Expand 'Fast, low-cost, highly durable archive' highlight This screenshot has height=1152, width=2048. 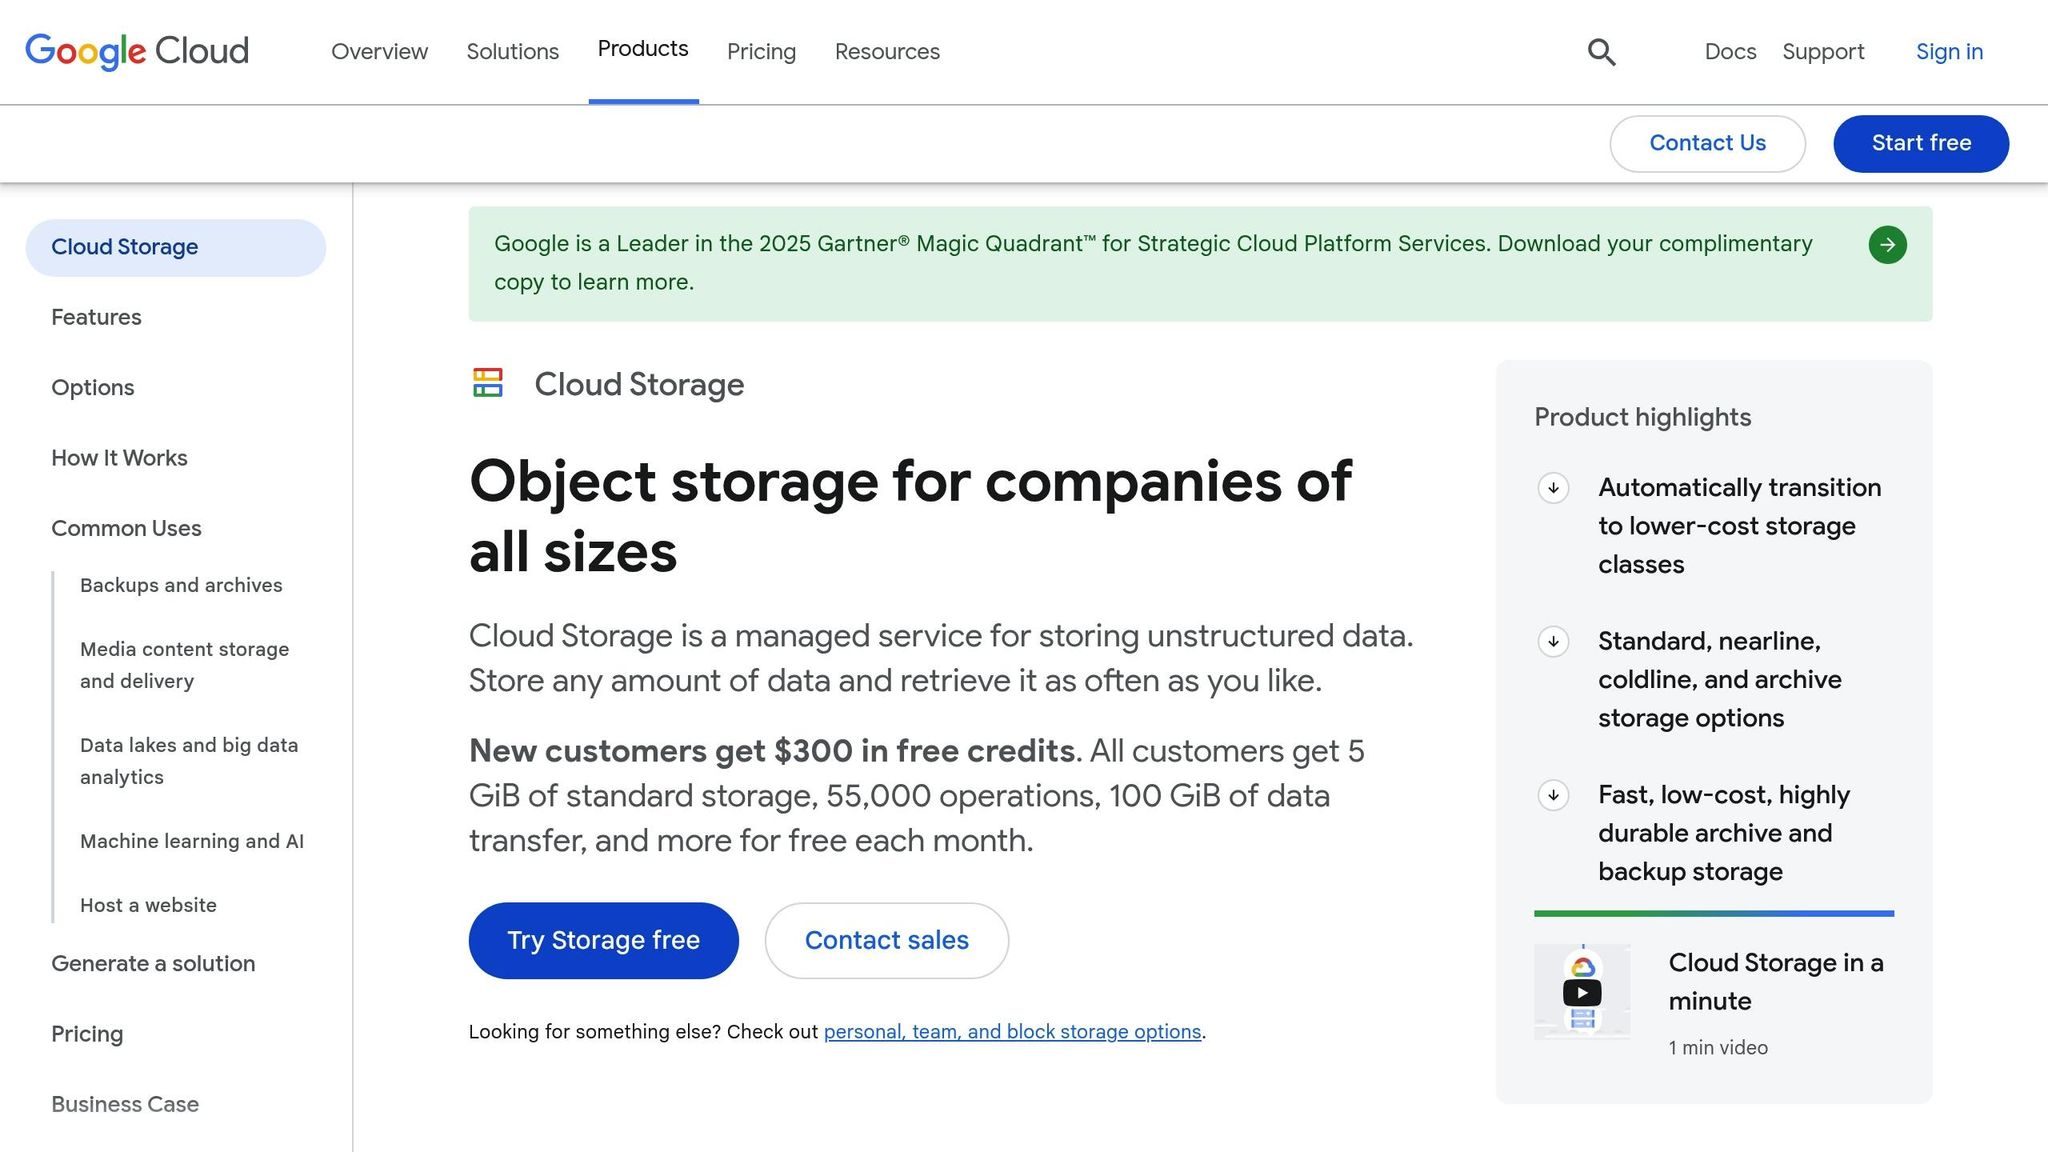pyautogui.click(x=1553, y=795)
